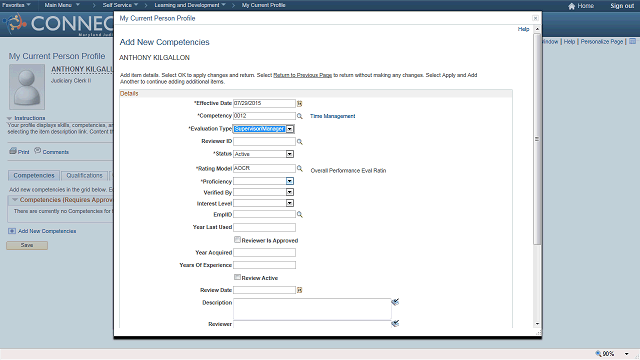Click the ANTHONY KILGALLON profile name link
Viewport: 640px width, 360px height.
click(82, 69)
